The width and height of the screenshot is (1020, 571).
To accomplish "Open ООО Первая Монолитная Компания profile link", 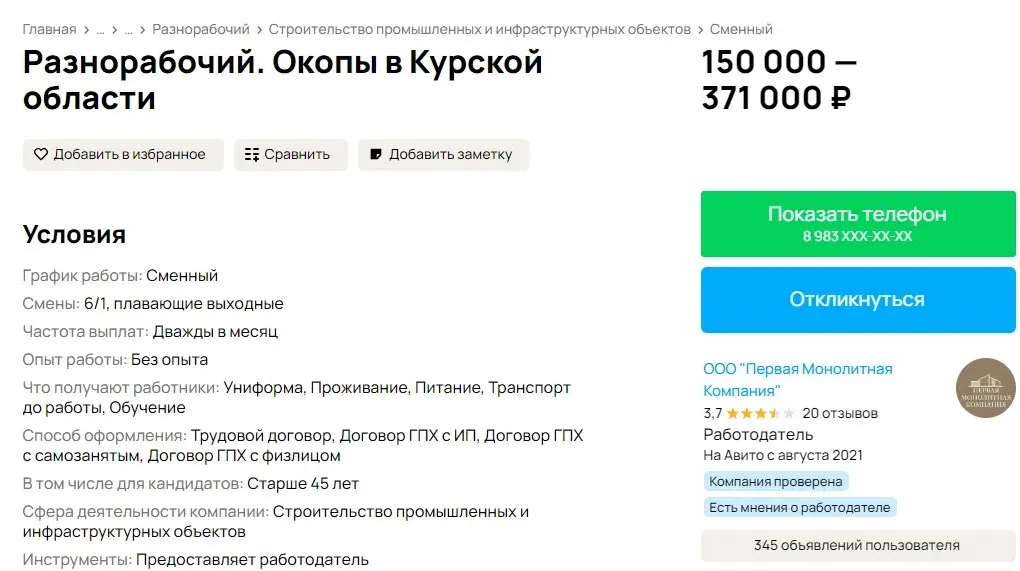I will [797, 380].
